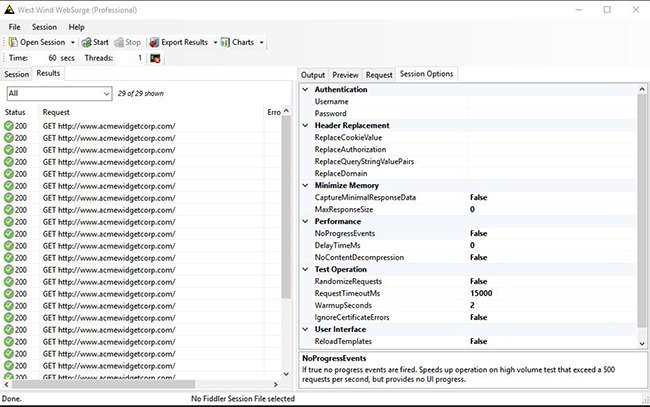
Task: Open the Open Session dropdown arrow
Action: tap(73, 42)
